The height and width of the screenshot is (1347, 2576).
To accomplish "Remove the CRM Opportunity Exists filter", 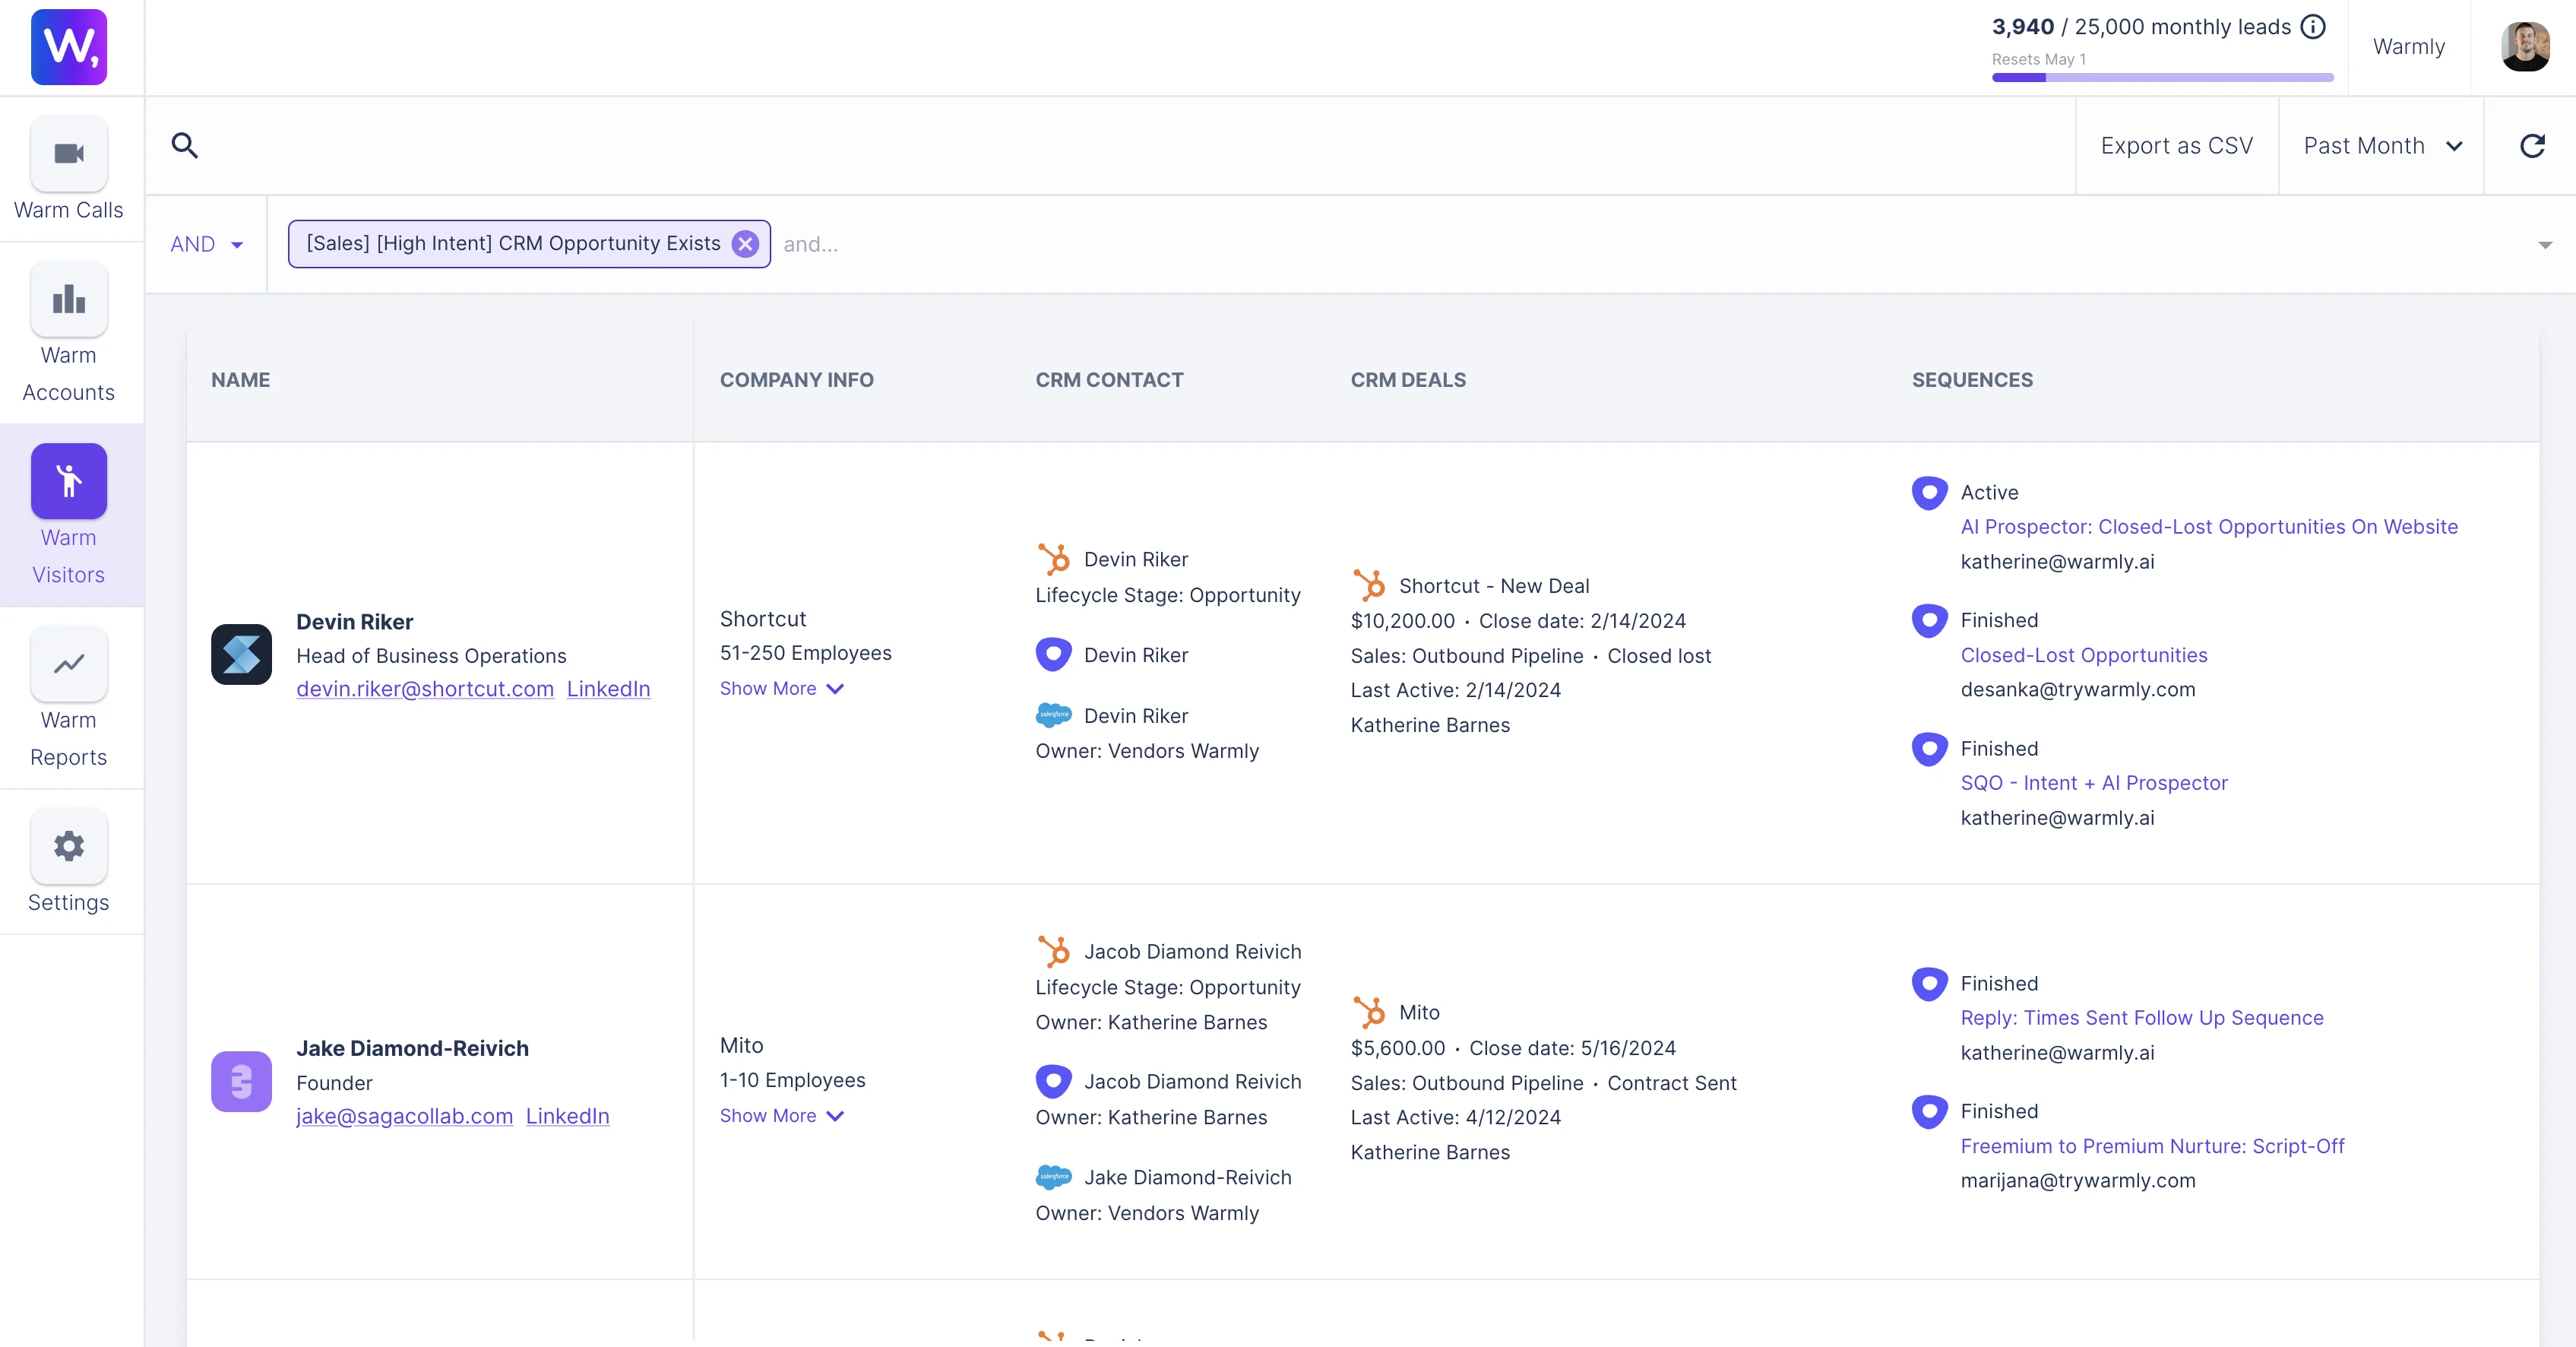I will 745,244.
